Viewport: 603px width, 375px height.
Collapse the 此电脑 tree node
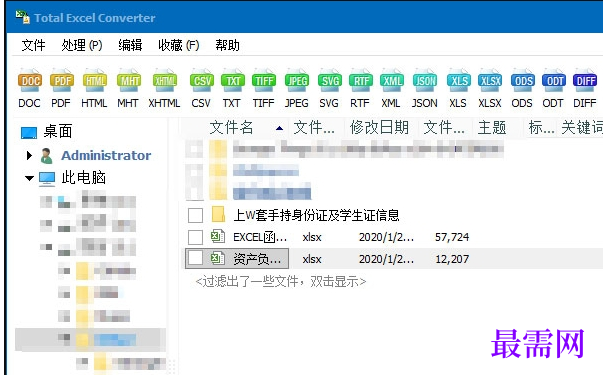point(29,178)
